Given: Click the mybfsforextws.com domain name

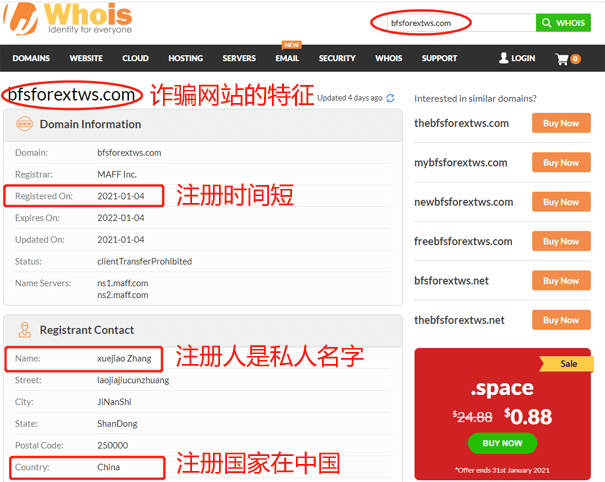Looking at the screenshot, I should click(461, 162).
